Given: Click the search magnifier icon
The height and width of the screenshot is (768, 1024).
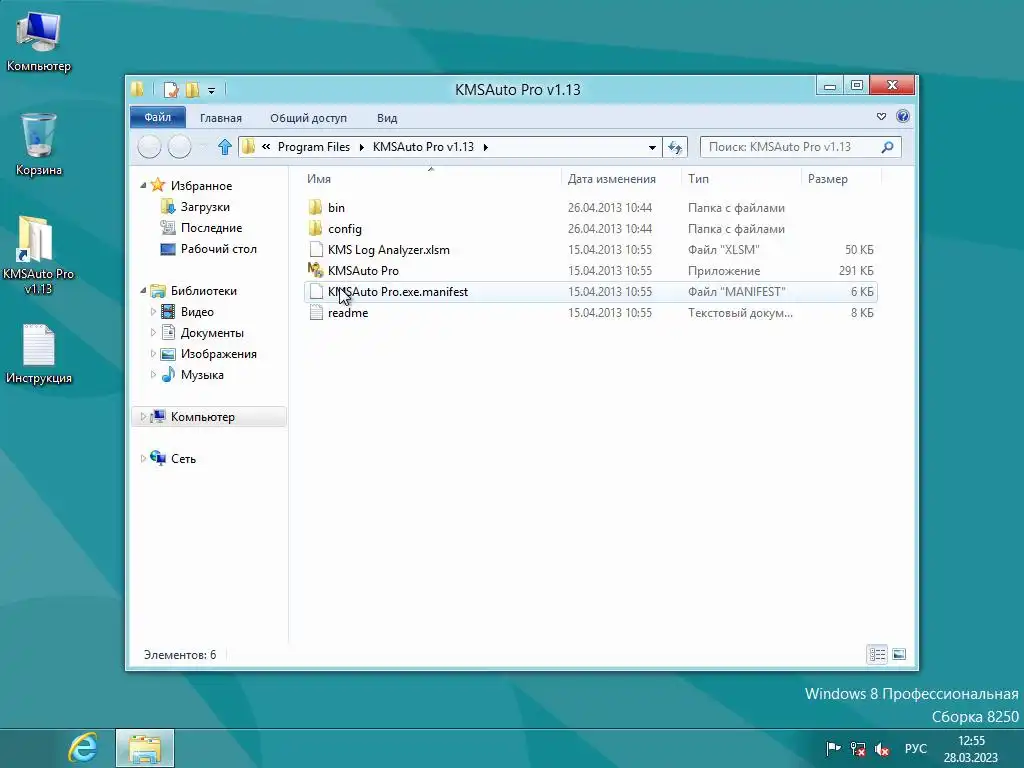Looking at the screenshot, I should tap(888, 147).
